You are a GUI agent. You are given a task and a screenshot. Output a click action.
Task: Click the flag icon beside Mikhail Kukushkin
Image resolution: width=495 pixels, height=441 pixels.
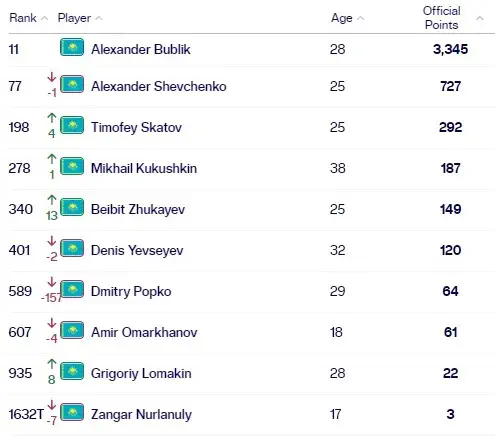pos(72,166)
